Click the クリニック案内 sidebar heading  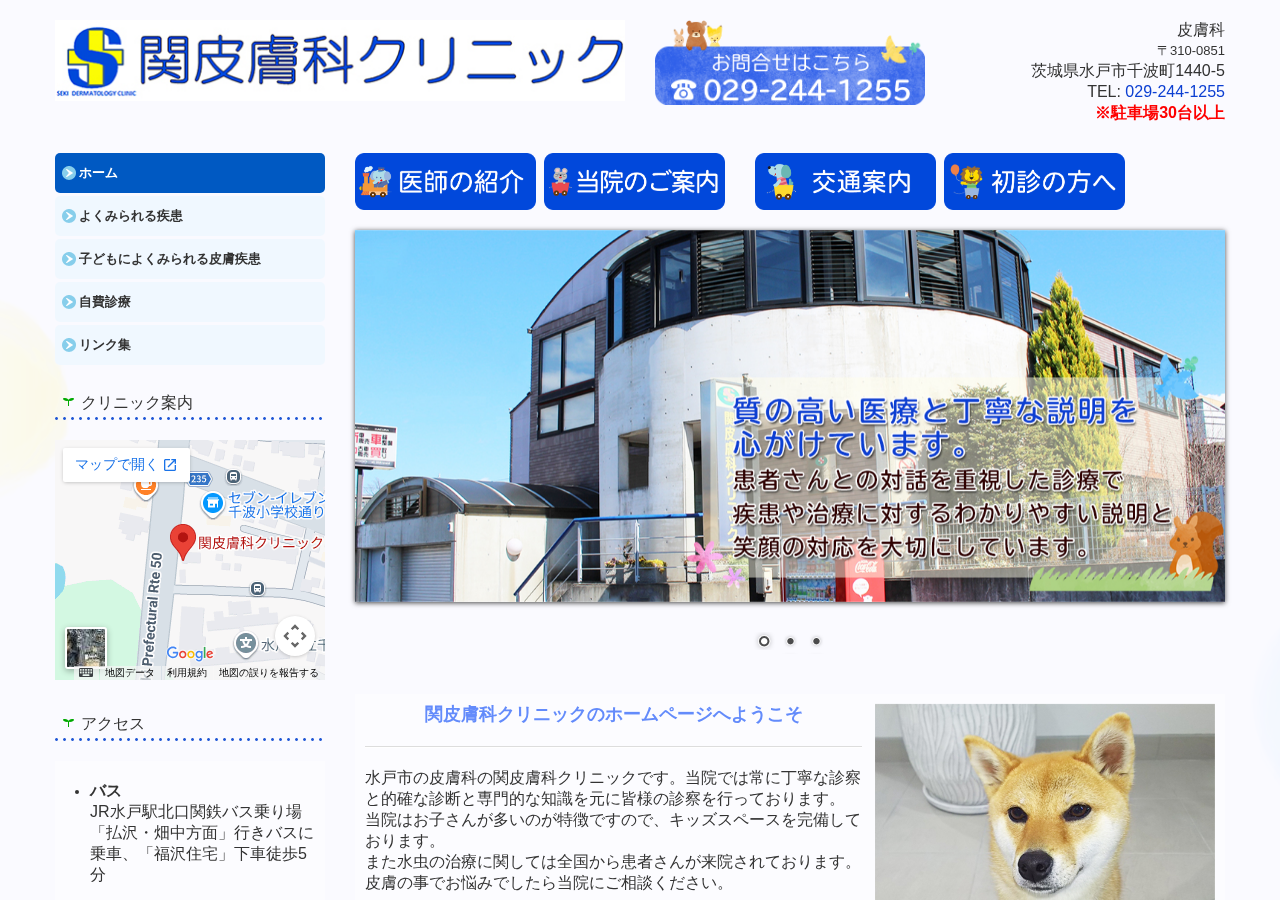(x=137, y=403)
